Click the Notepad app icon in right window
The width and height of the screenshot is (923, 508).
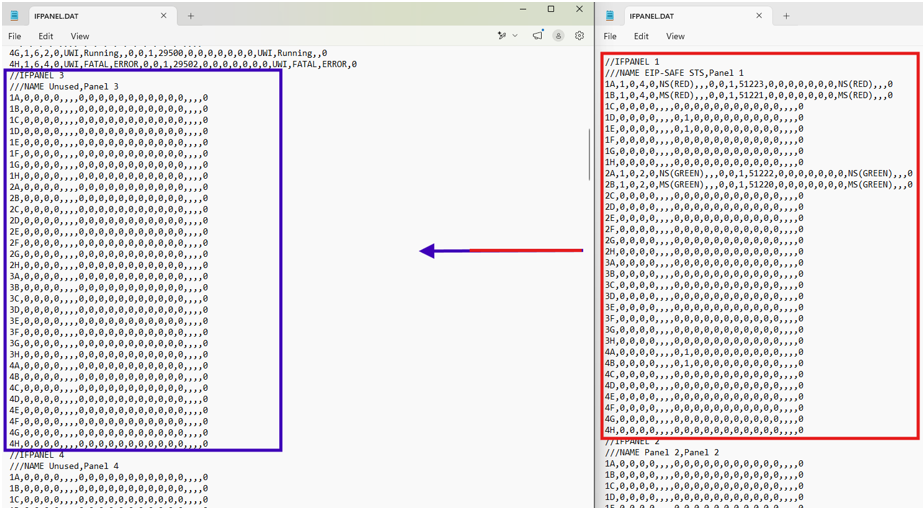610,16
